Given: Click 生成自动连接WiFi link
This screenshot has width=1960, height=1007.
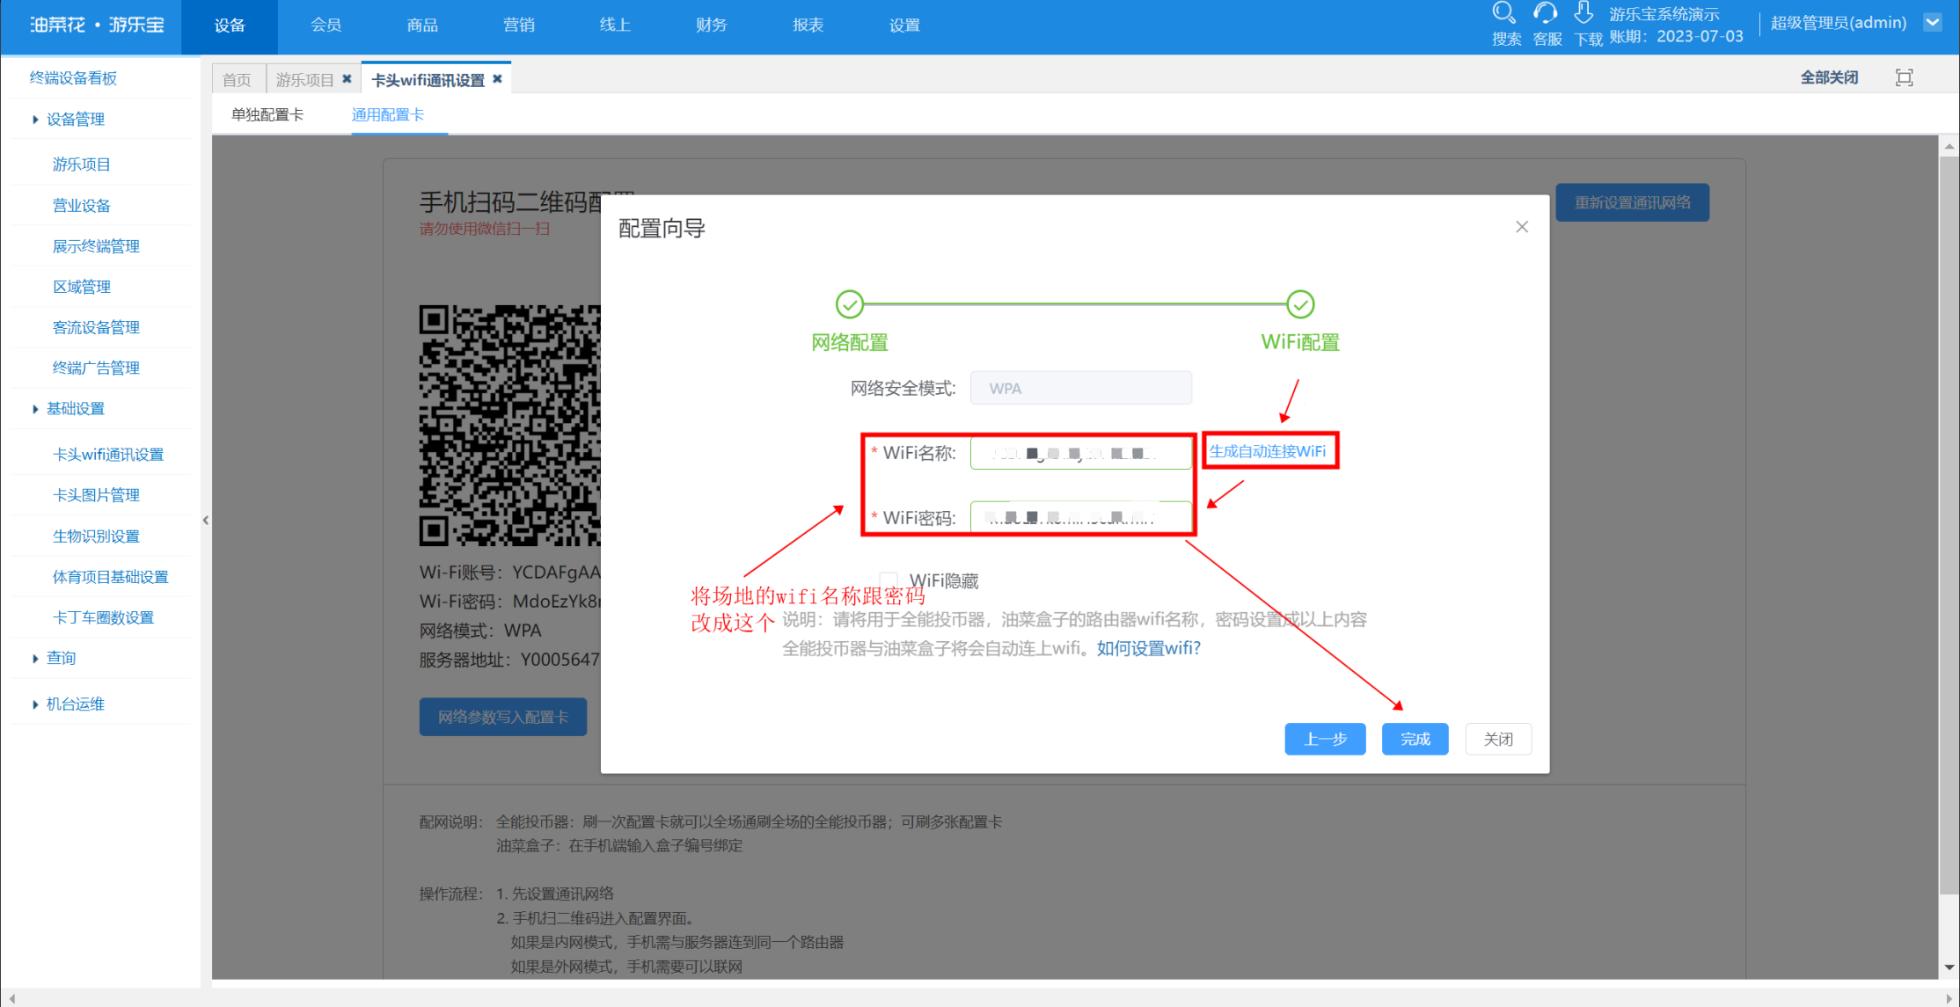Looking at the screenshot, I should [1268, 451].
